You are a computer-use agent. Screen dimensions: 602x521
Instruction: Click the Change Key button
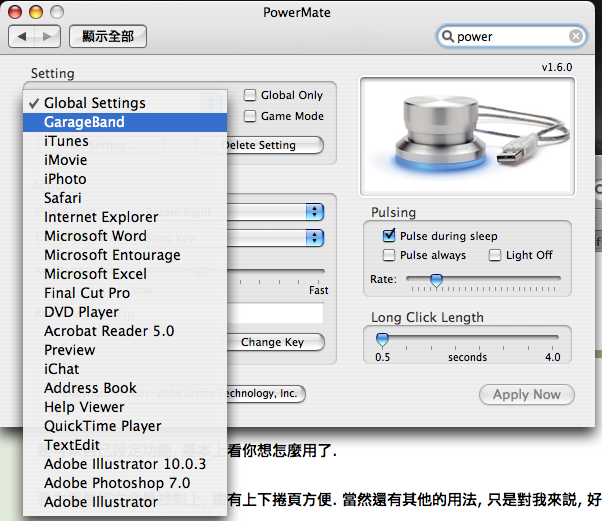[275, 342]
